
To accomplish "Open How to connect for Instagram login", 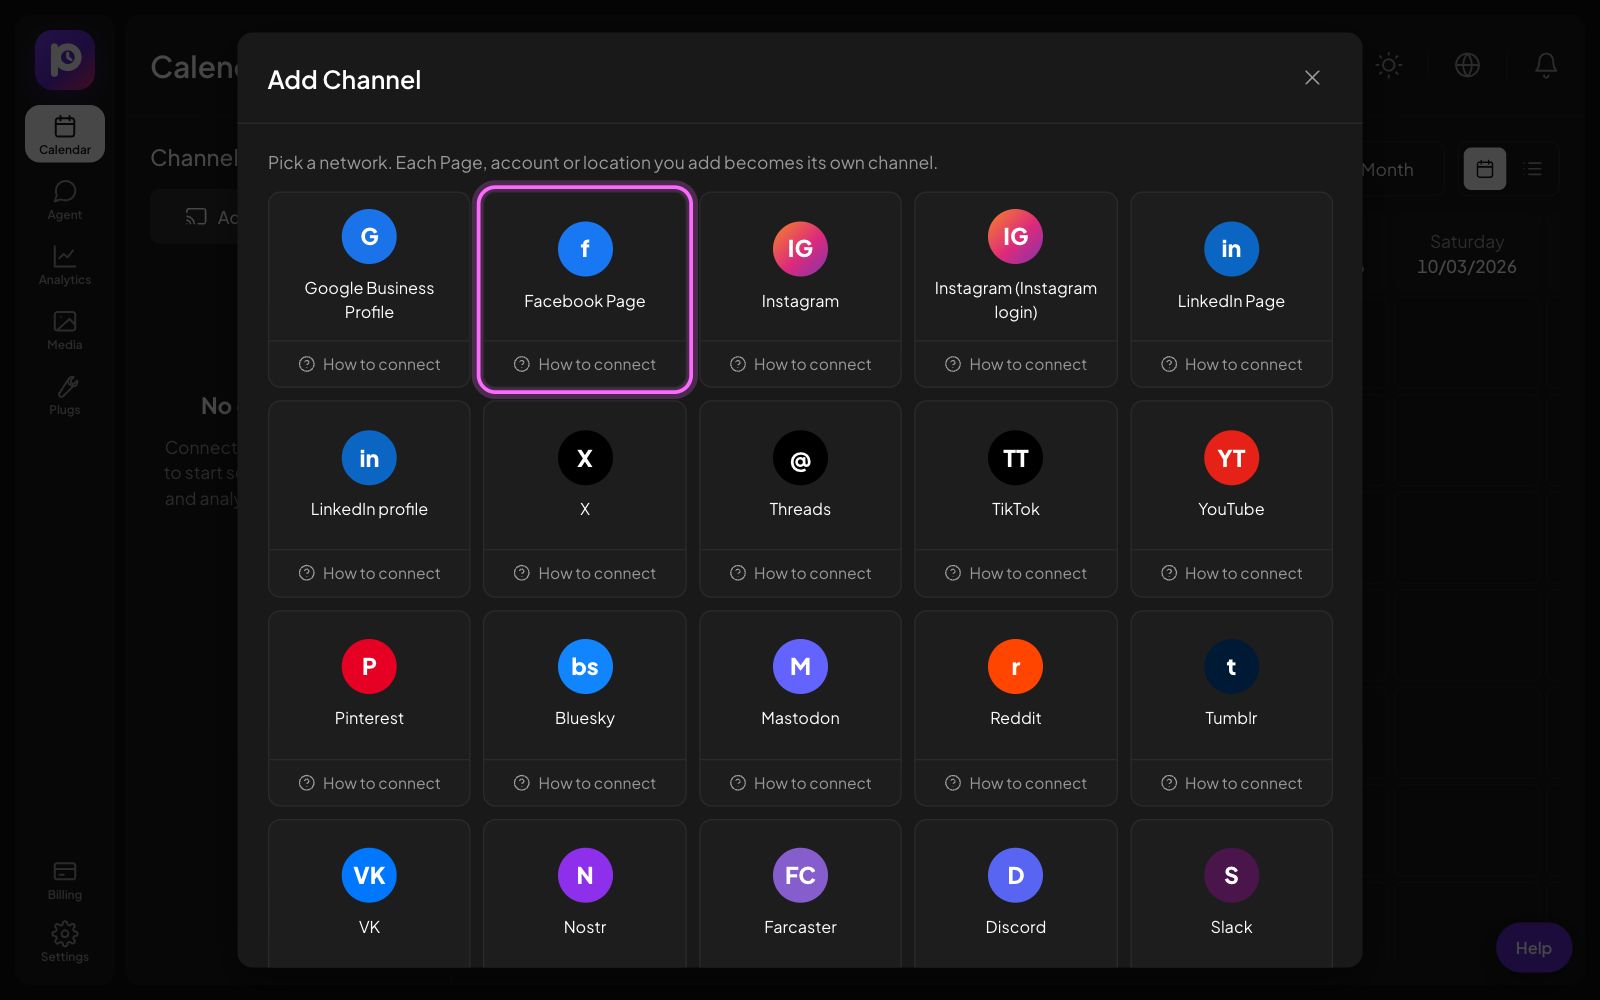I will click(x=1016, y=364).
